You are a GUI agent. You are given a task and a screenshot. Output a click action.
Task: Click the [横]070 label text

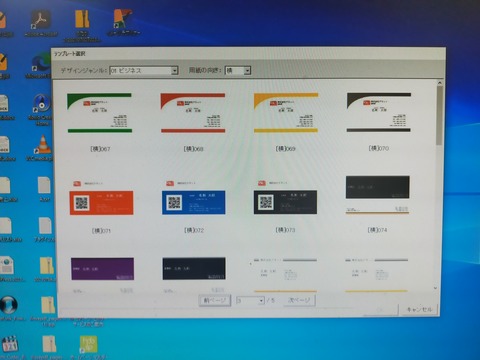pos(379,148)
